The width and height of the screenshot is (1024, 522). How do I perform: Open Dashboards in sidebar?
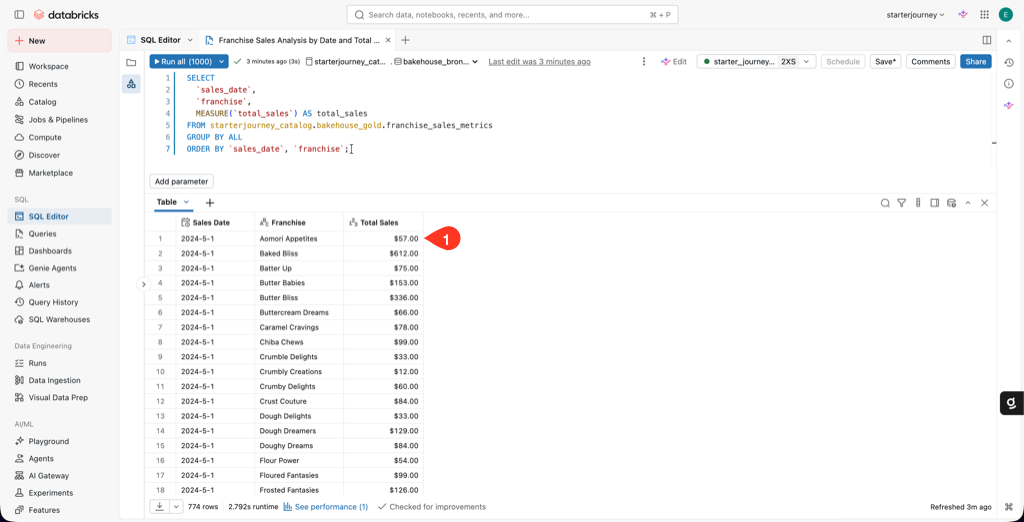pos(59,251)
